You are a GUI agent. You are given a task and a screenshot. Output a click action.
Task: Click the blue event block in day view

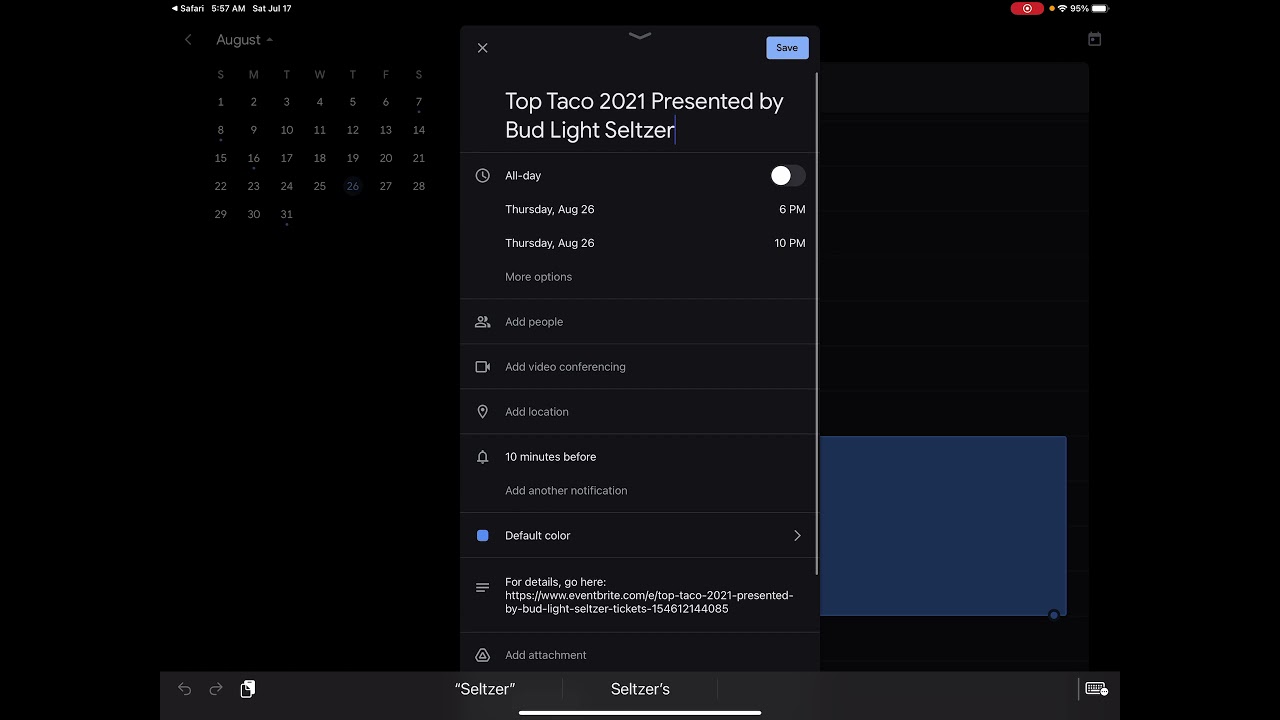pos(943,526)
